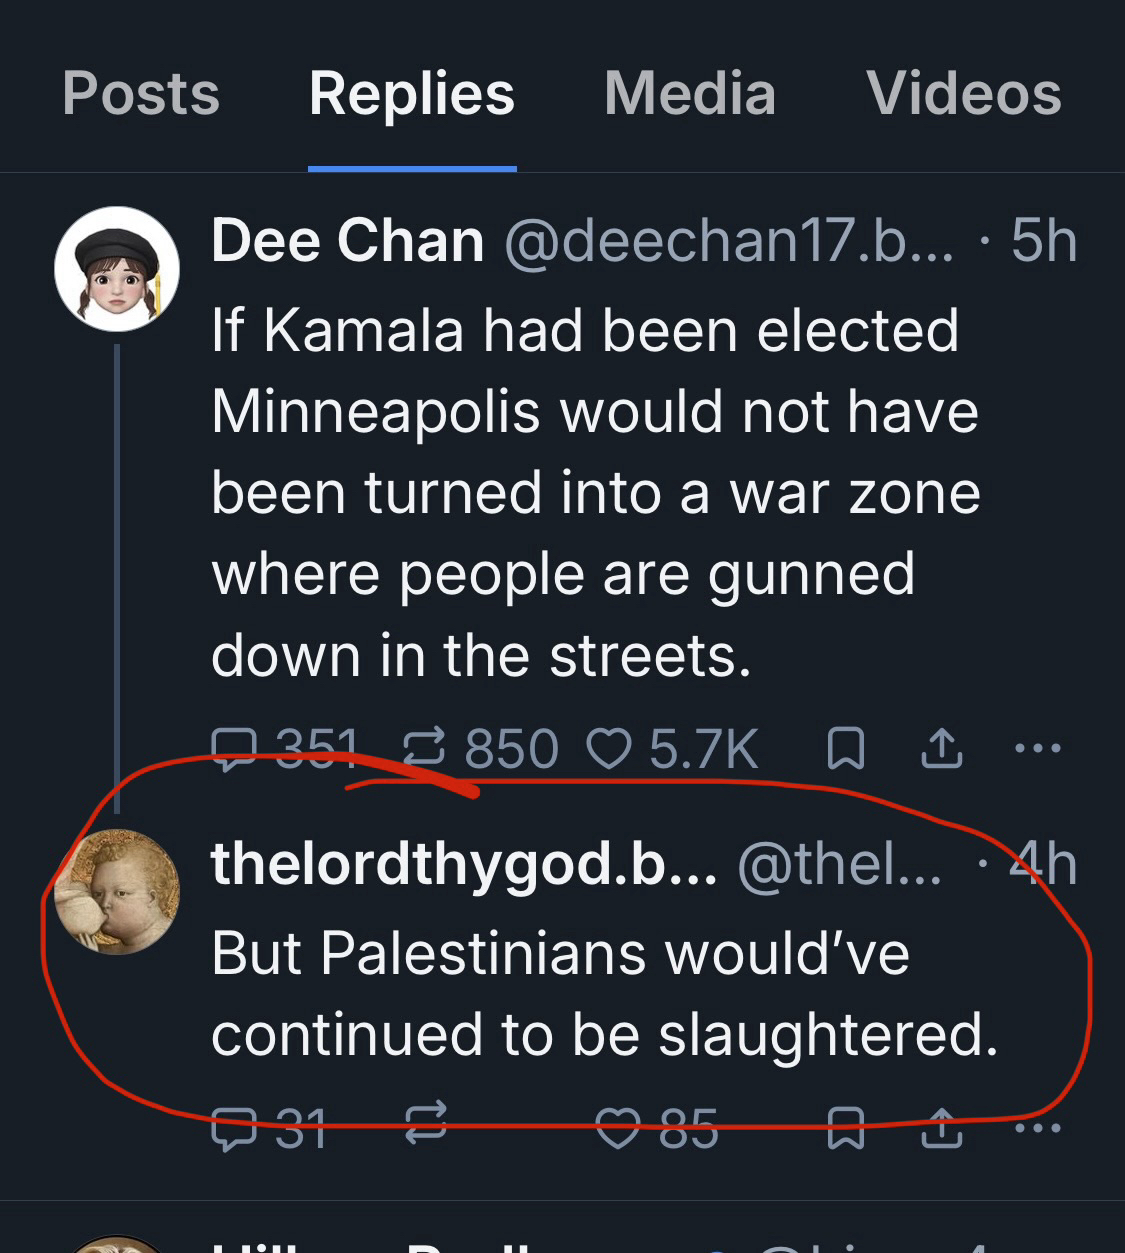Open Dee Chan's profile name link
1125x1253 pixels.
(x=348, y=241)
